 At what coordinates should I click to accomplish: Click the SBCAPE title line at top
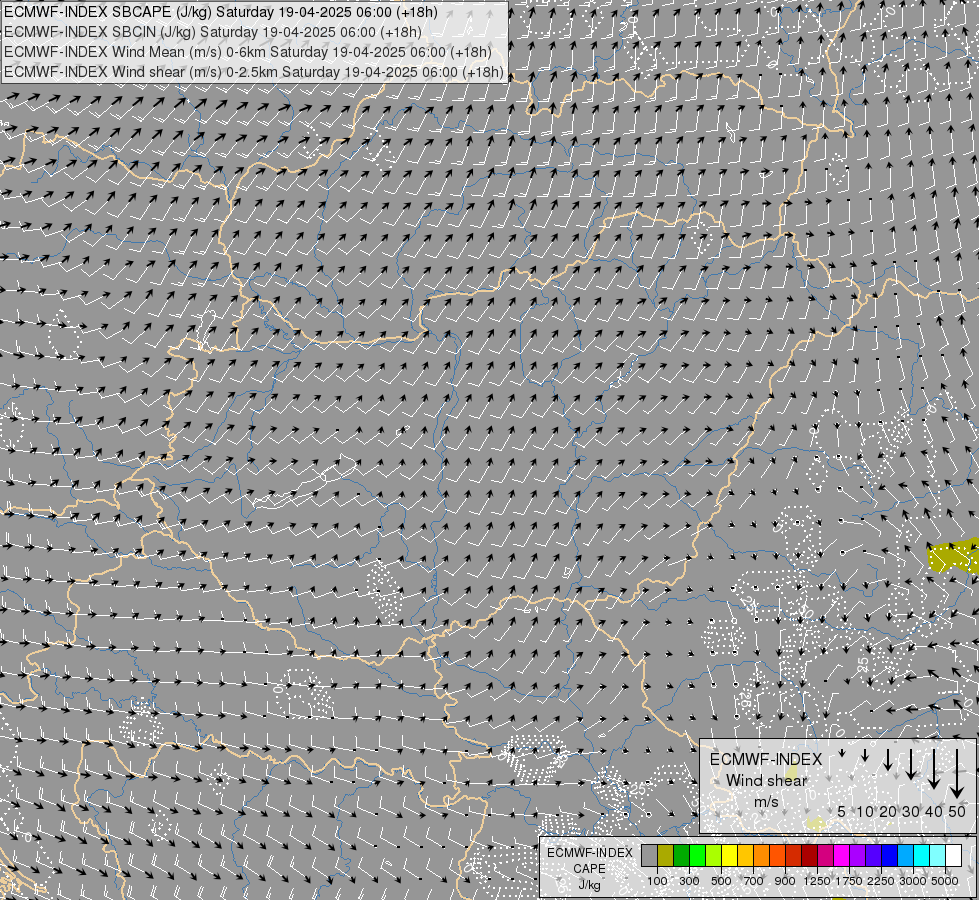(x=220, y=12)
